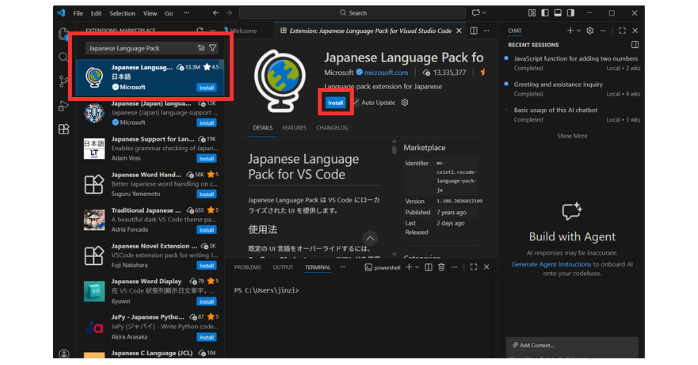The image size is (698, 365).
Task: Install Japanese Language Pack from detail page
Action: point(336,103)
